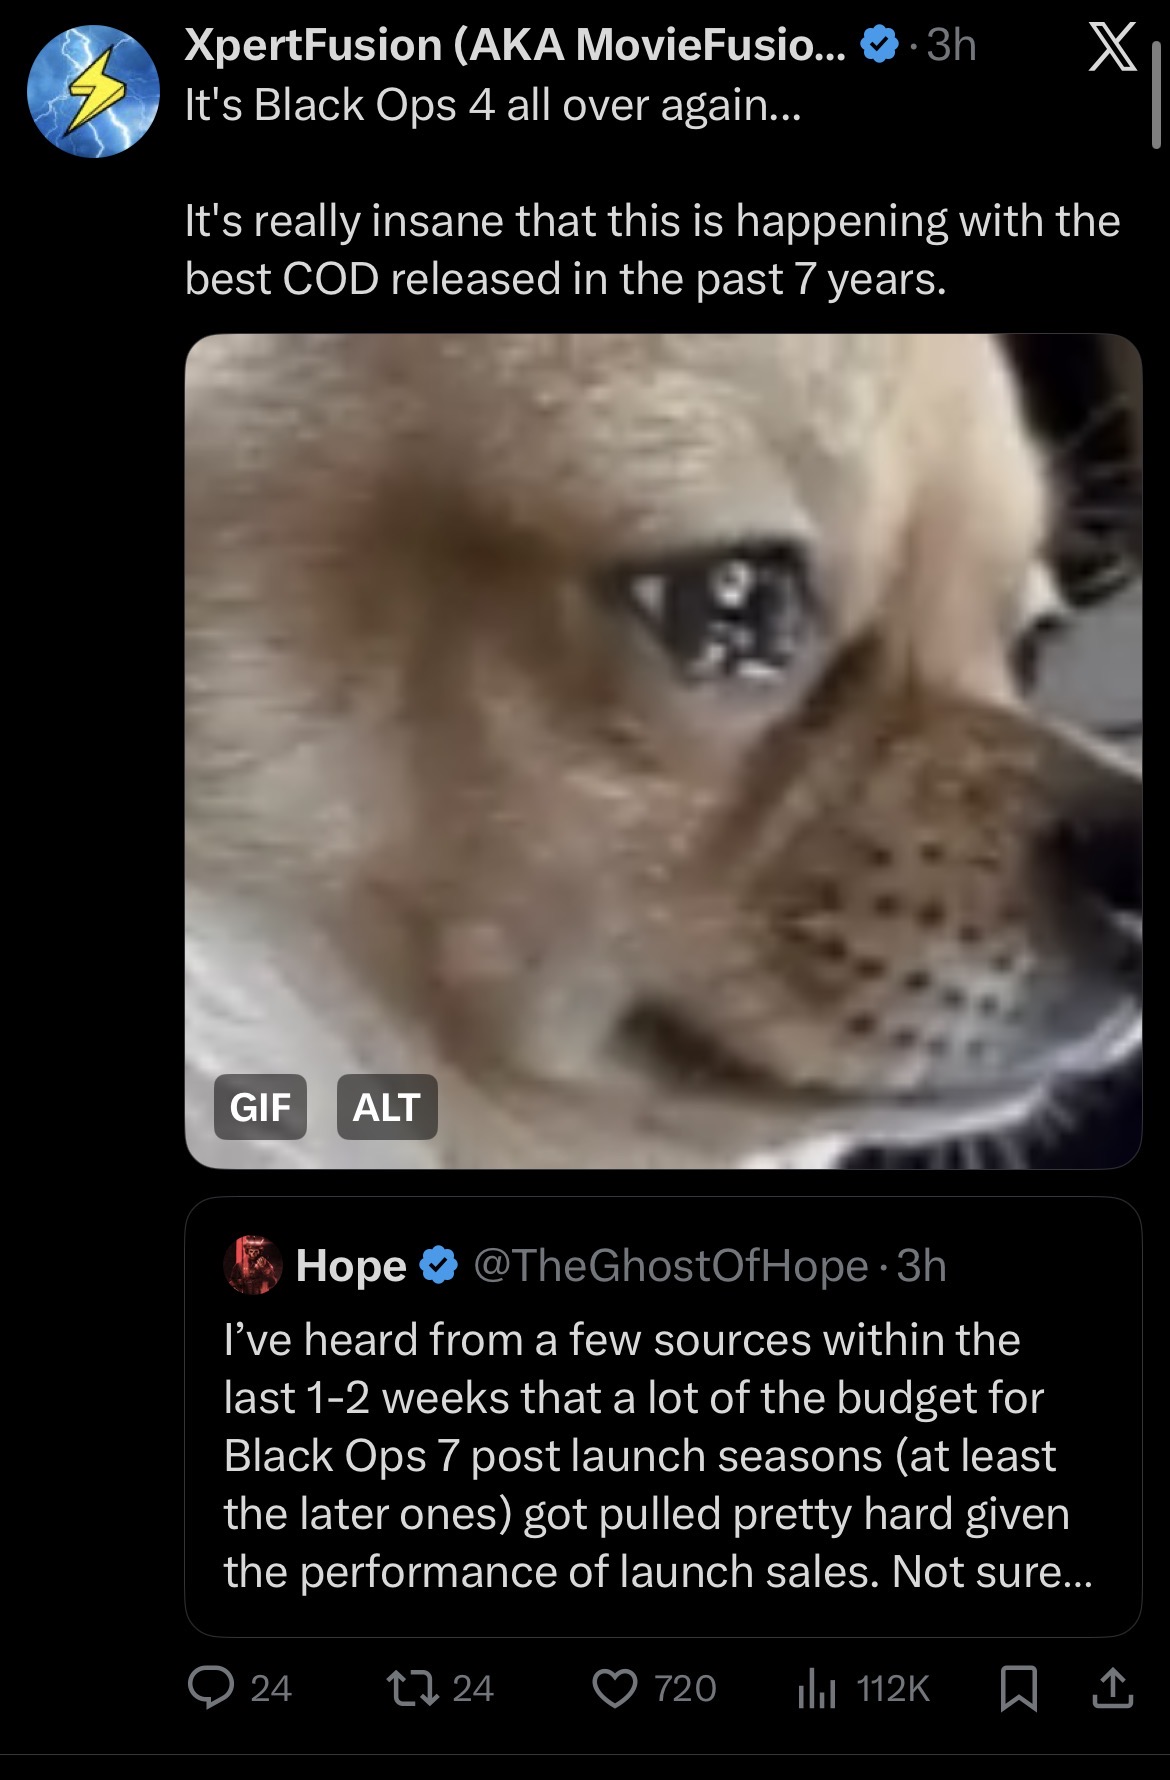Viewport: 1170px width, 1780px height.
Task: Play the crying dog GIF
Action: coord(663,751)
